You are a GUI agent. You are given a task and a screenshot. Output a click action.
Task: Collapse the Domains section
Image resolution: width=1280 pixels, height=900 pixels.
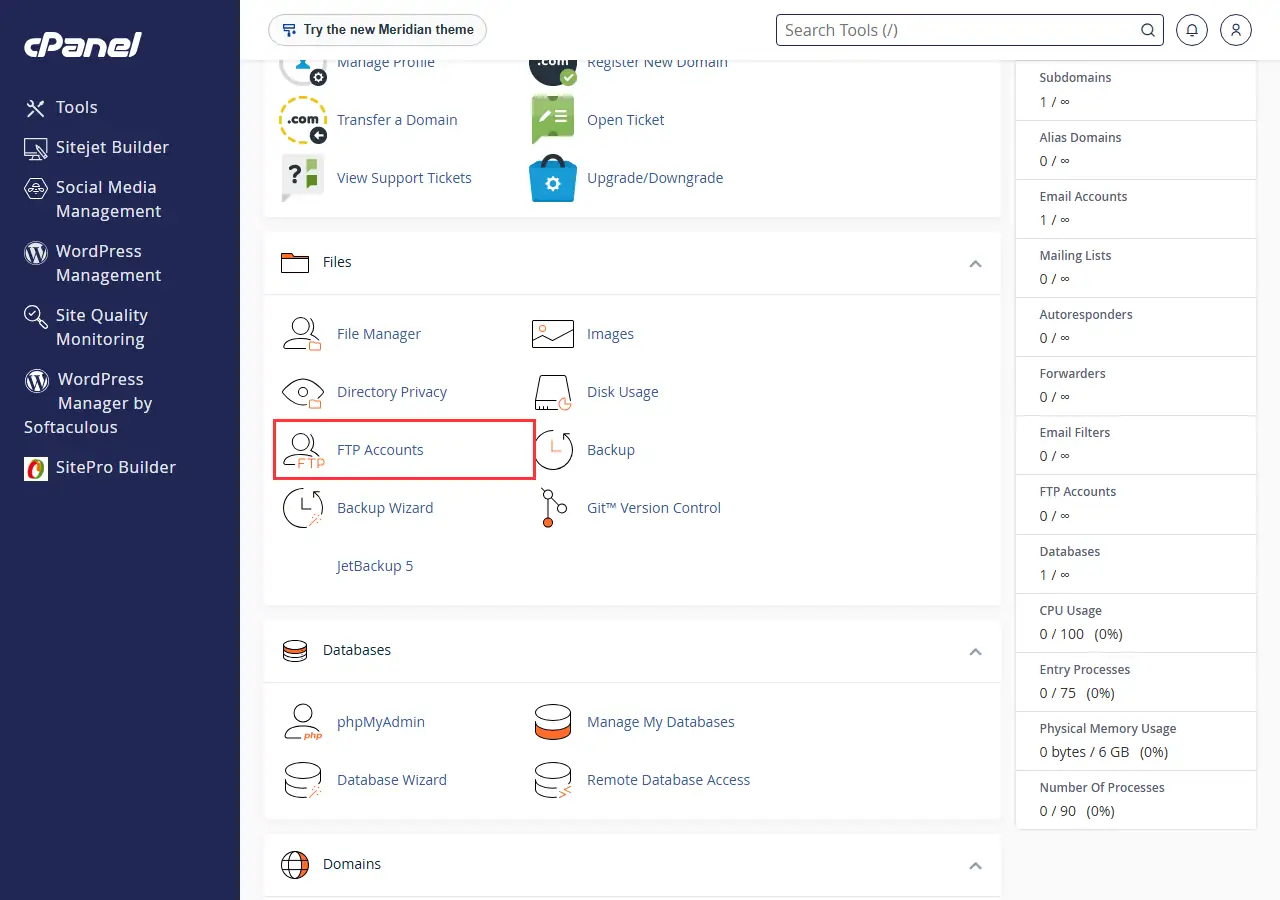point(976,865)
